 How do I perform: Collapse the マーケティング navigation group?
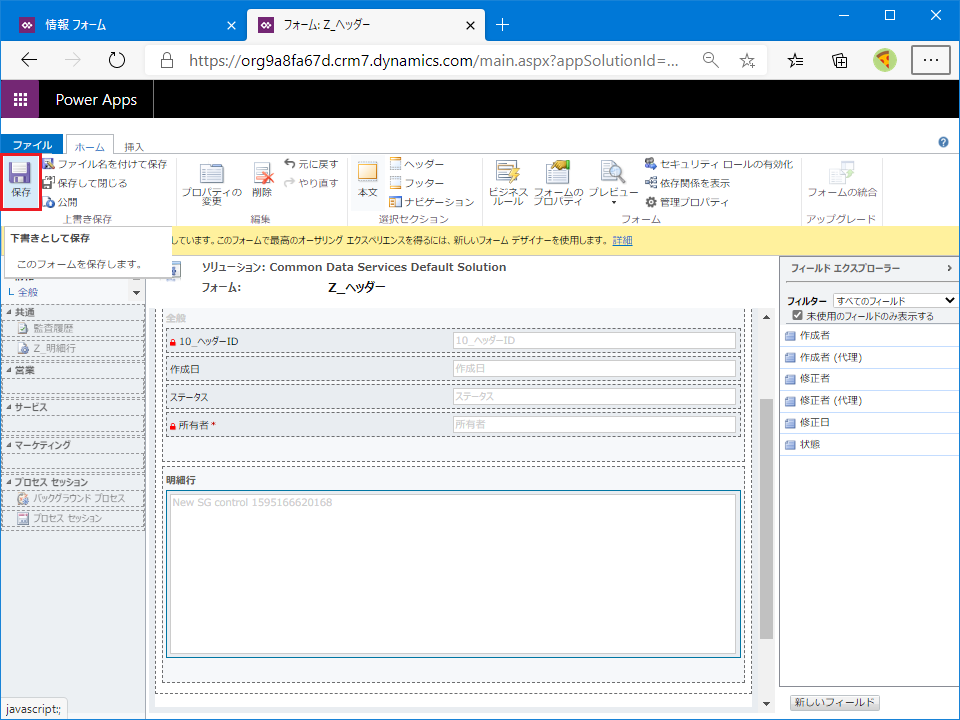click(9, 444)
